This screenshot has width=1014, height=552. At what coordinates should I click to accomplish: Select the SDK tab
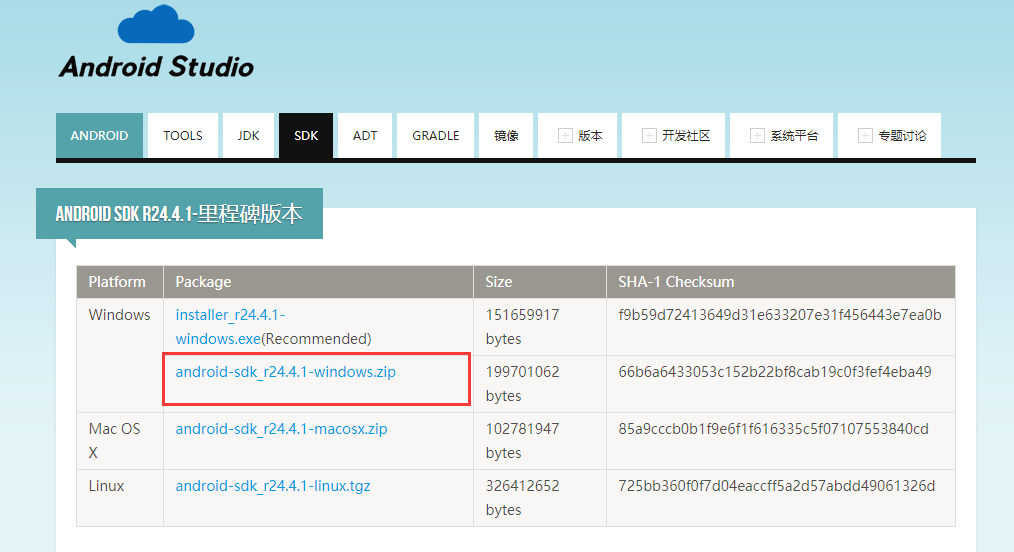pyautogui.click(x=306, y=135)
